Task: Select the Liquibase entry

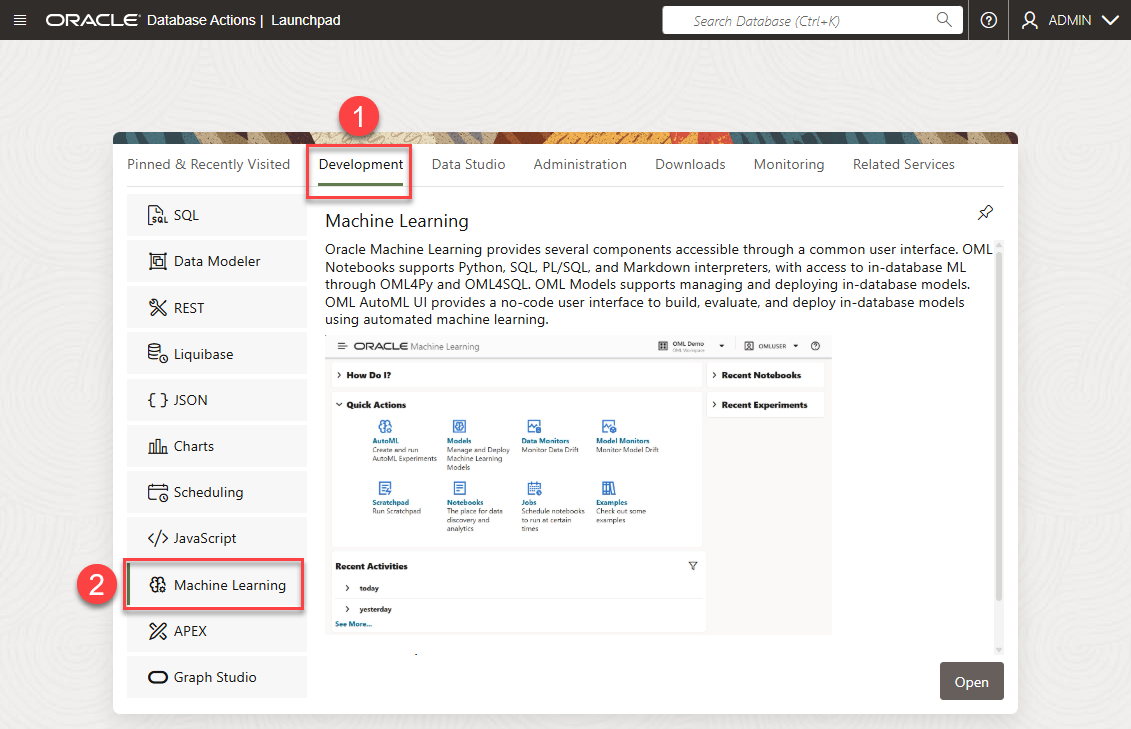Action: 217,354
